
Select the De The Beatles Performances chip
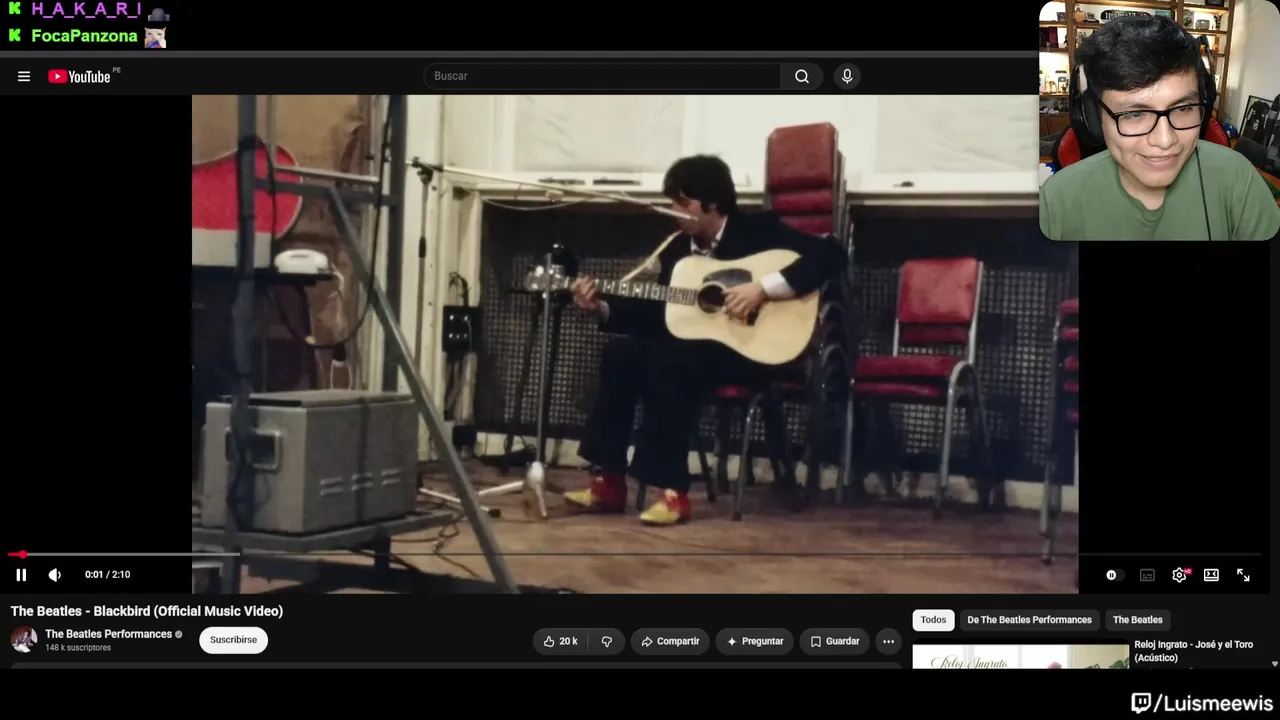point(1029,620)
